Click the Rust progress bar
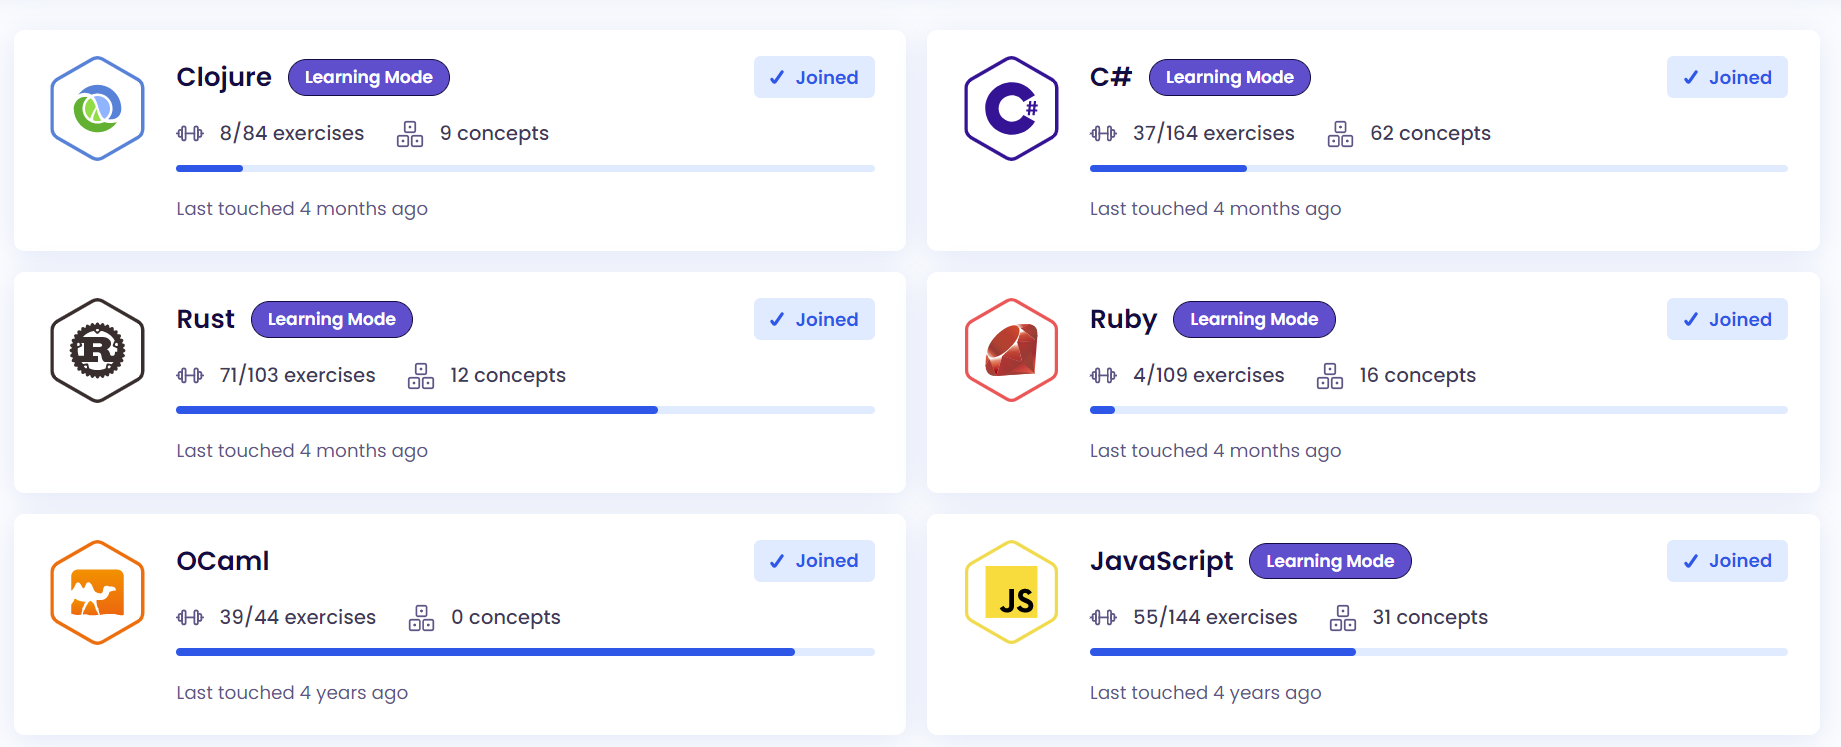This screenshot has width=1841, height=747. [x=525, y=410]
